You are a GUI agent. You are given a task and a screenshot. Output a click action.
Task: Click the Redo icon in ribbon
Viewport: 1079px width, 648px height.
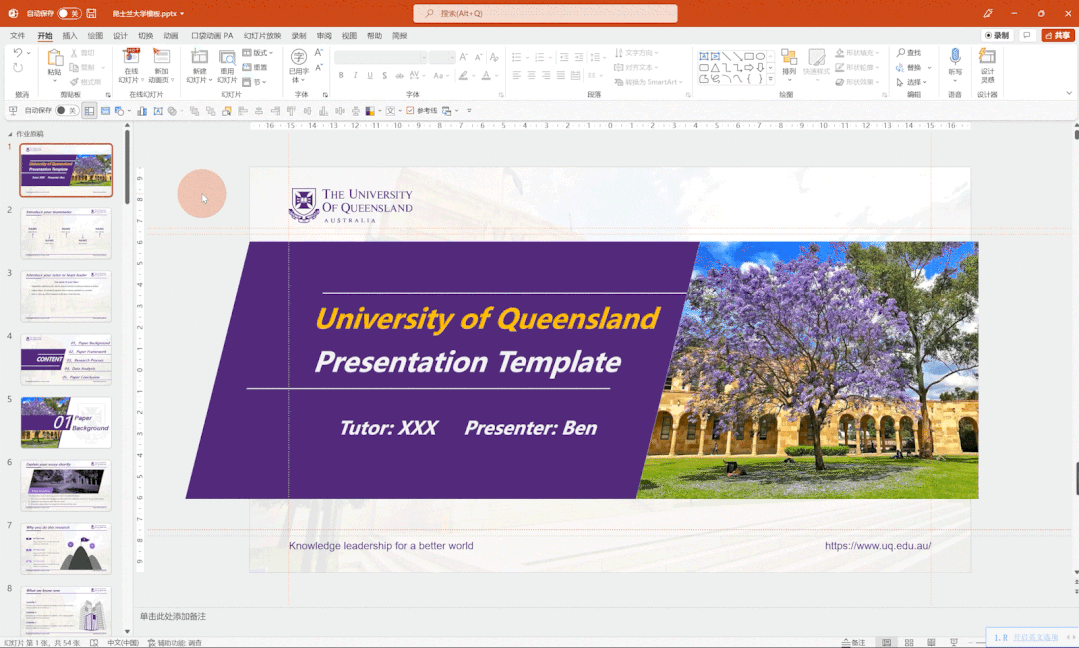(17, 67)
